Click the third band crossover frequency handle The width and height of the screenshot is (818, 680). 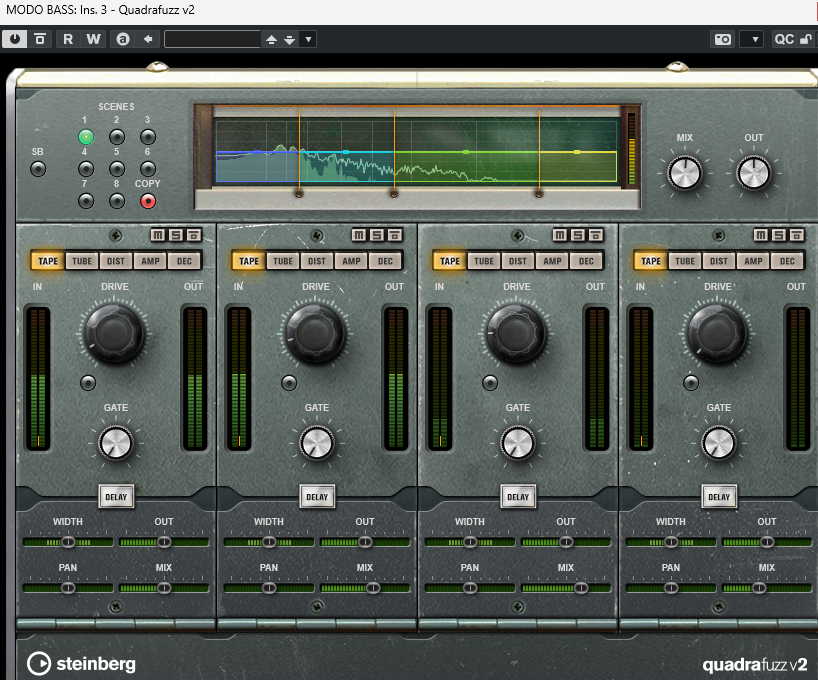tap(539, 194)
